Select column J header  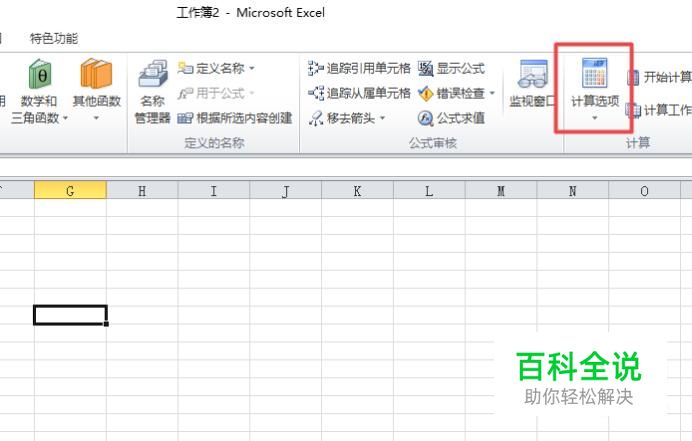coord(286,191)
